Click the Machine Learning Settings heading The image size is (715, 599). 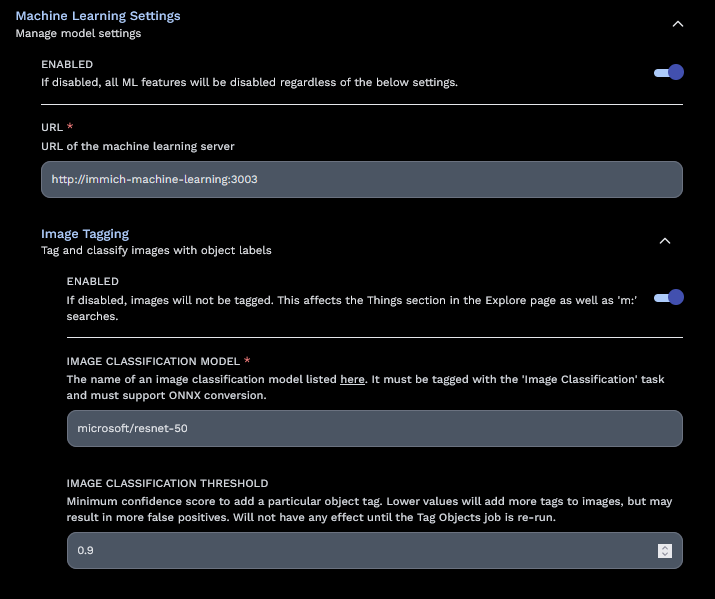point(98,16)
